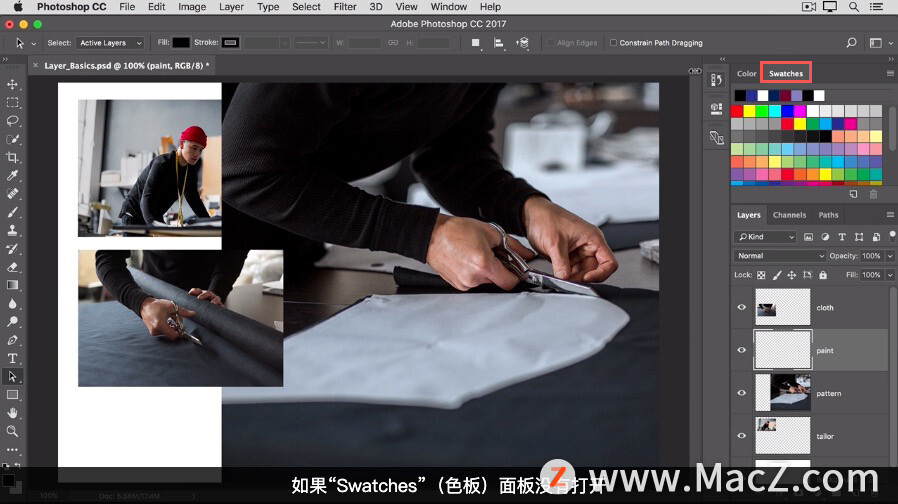Open the Window menu
The height and width of the screenshot is (504, 898).
tap(448, 7)
